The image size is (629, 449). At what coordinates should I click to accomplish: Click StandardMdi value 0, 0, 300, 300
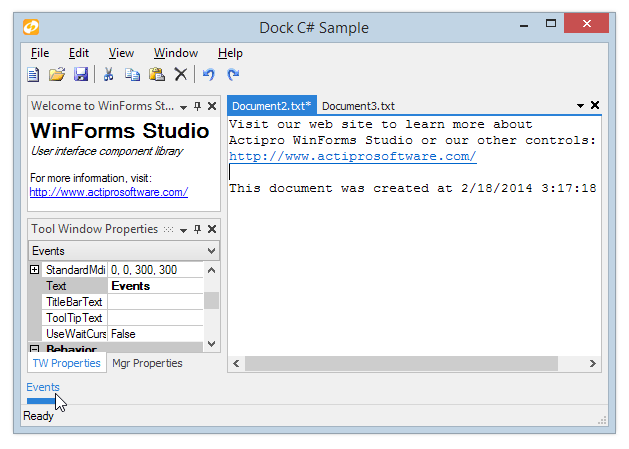155,270
